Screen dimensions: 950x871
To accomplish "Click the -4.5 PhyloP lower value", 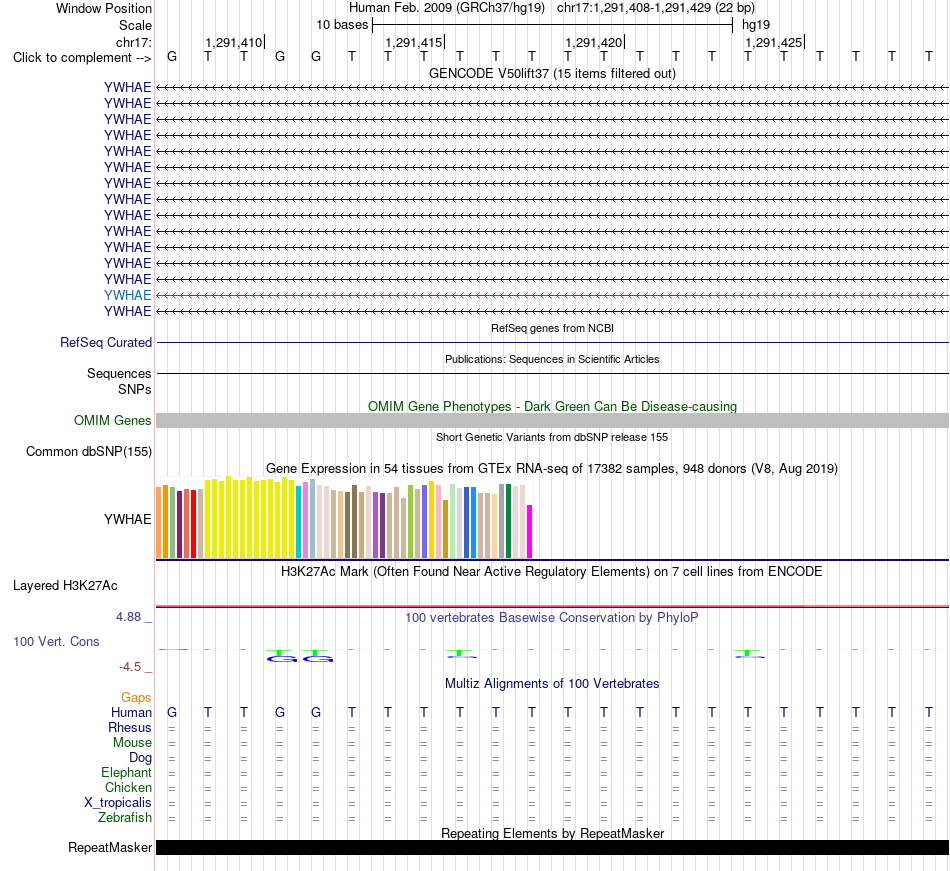I will pos(130,667).
